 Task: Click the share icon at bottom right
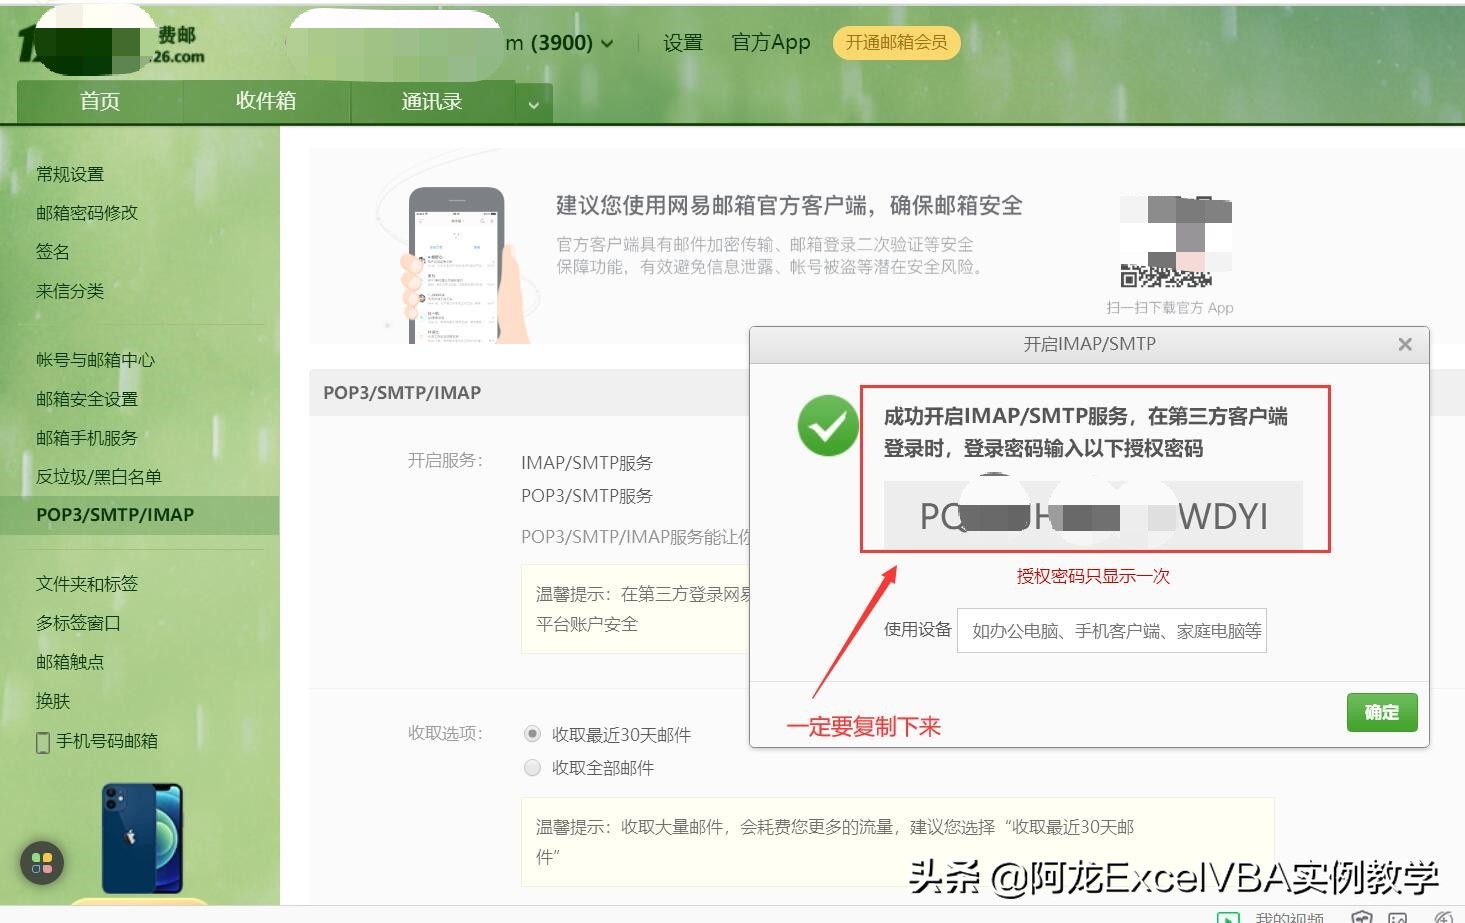click(x=1442, y=918)
